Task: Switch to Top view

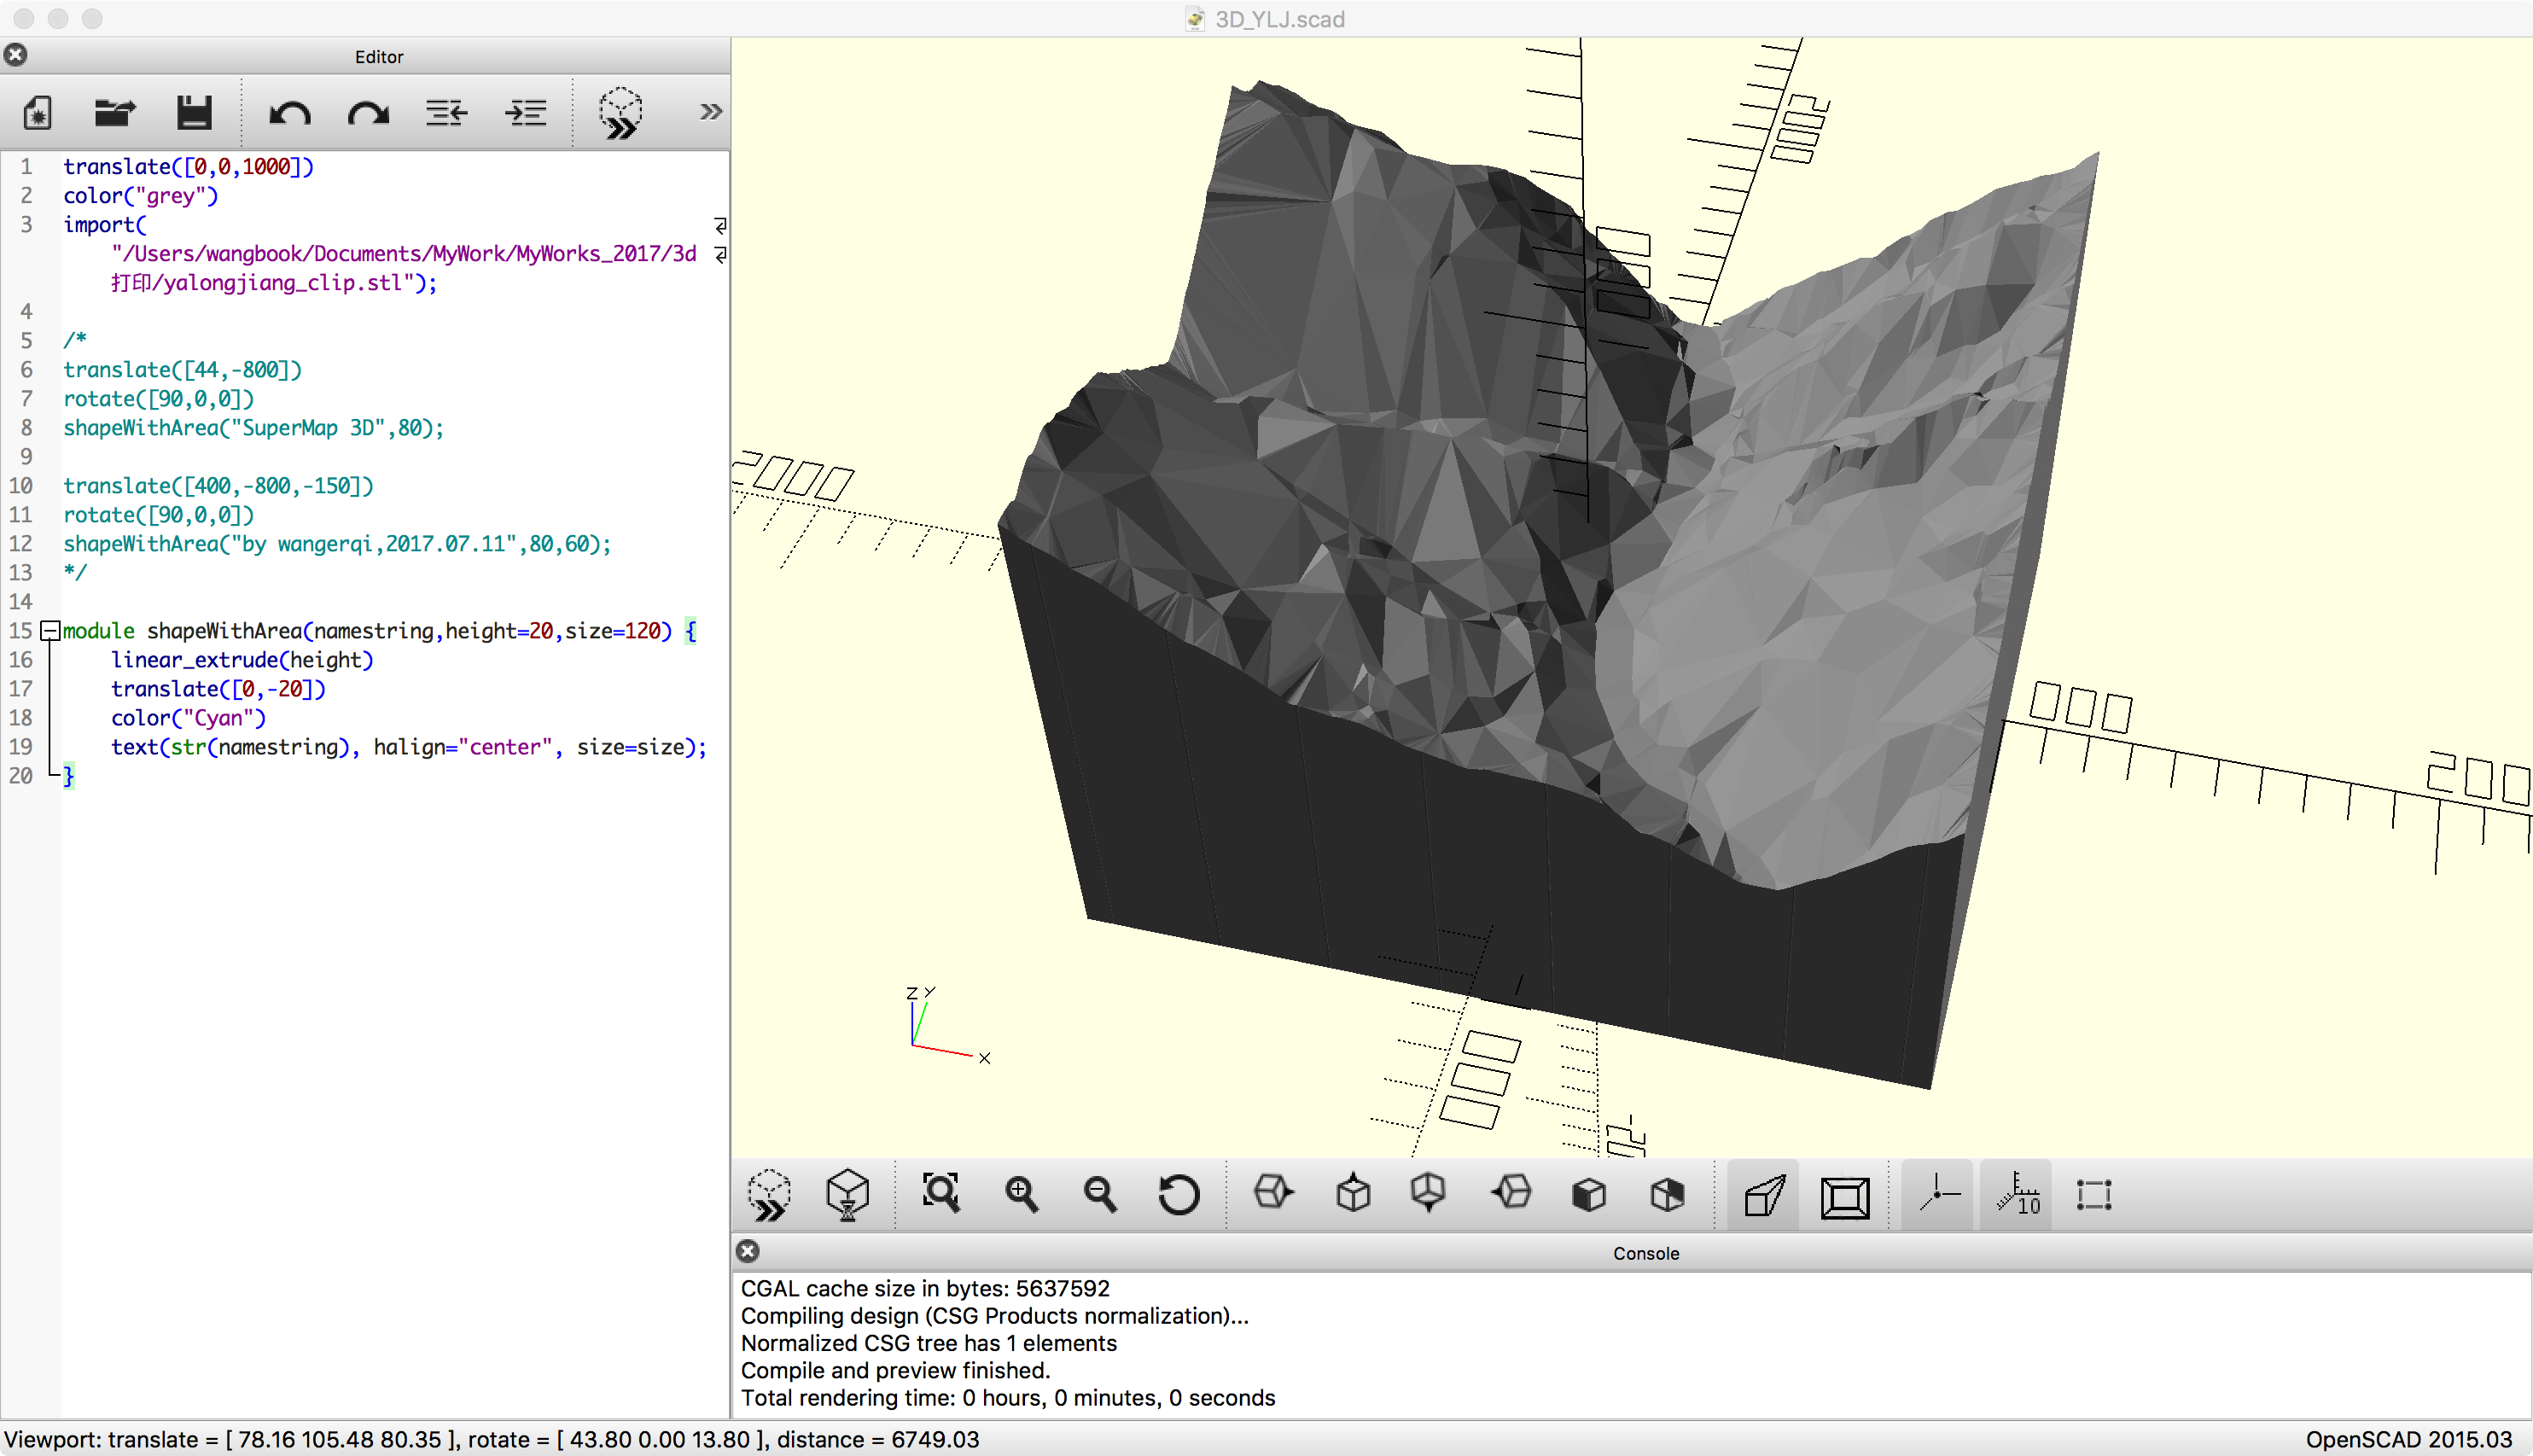Action: (x=1352, y=1194)
